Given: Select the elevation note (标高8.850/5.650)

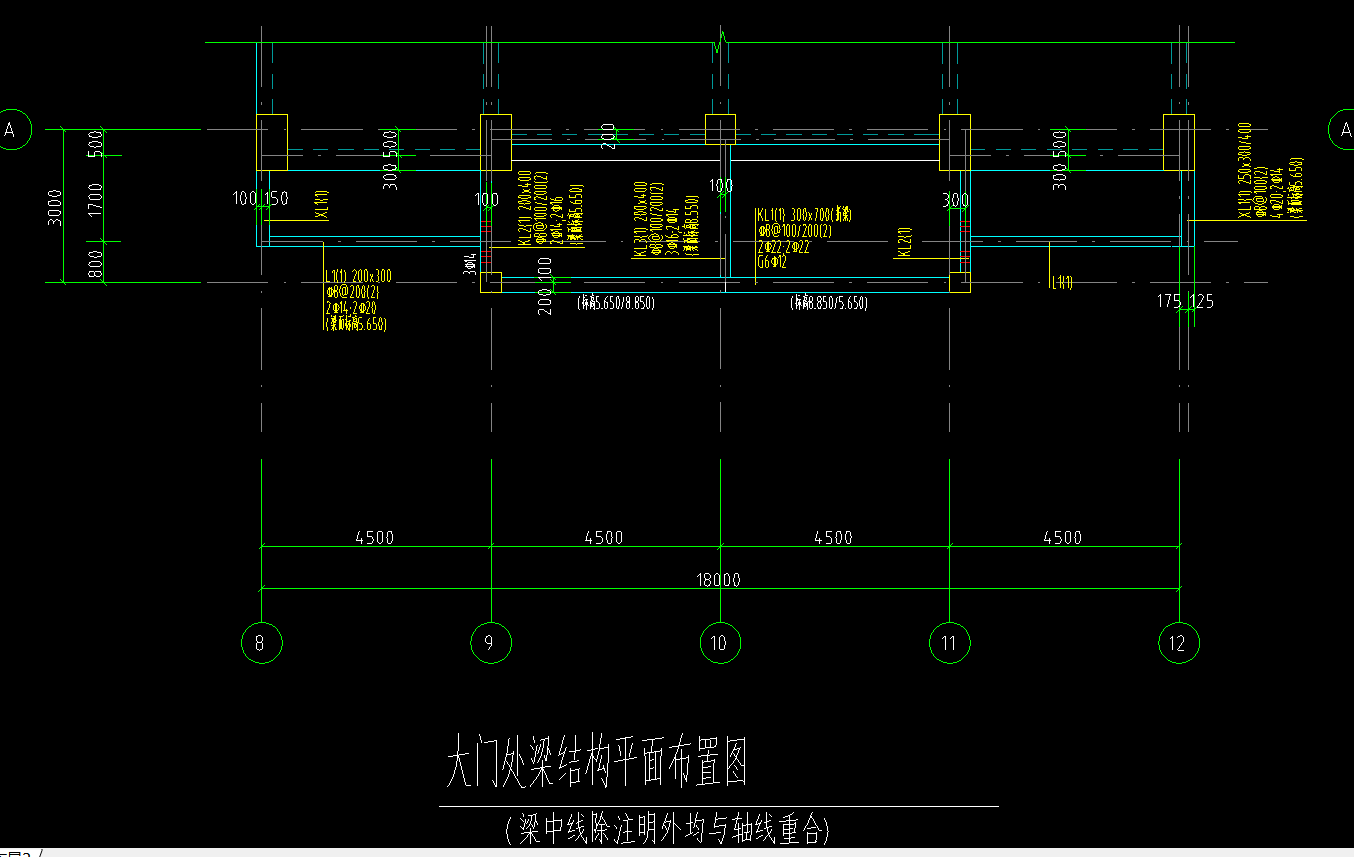Looking at the screenshot, I should 829,303.
